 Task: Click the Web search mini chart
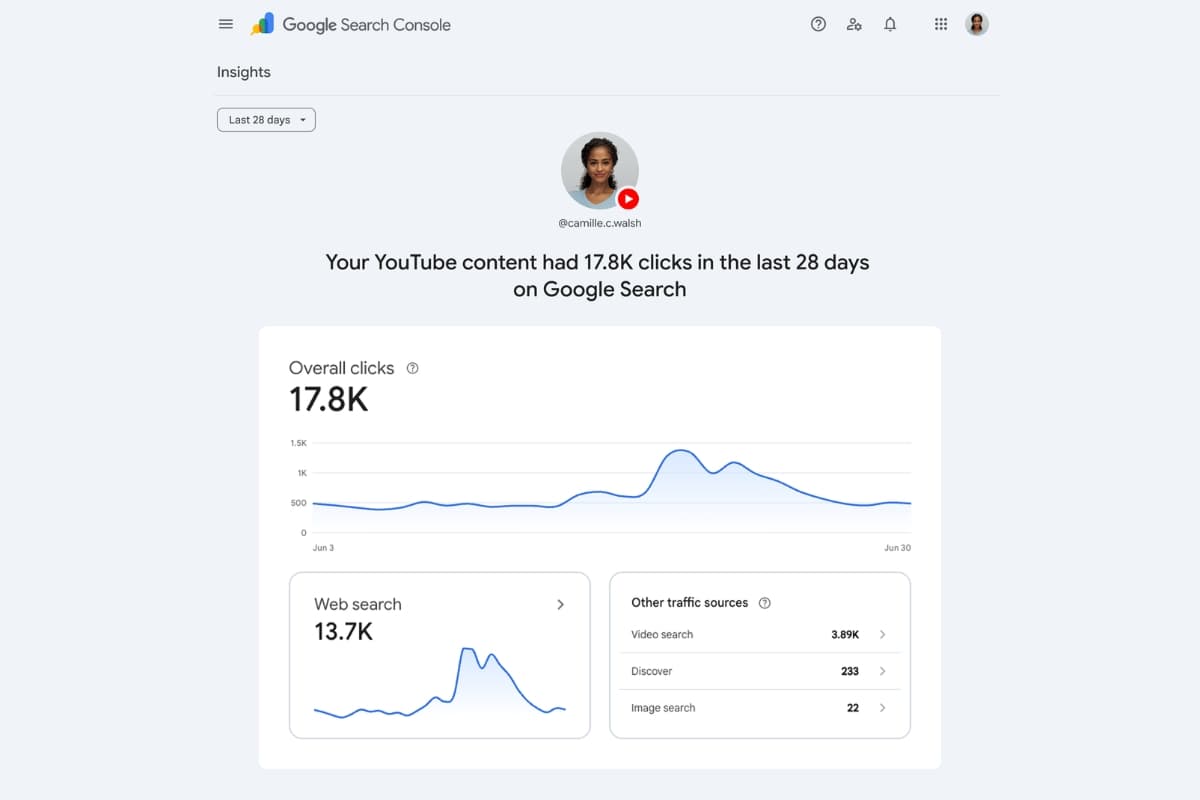tap(440, 683)
